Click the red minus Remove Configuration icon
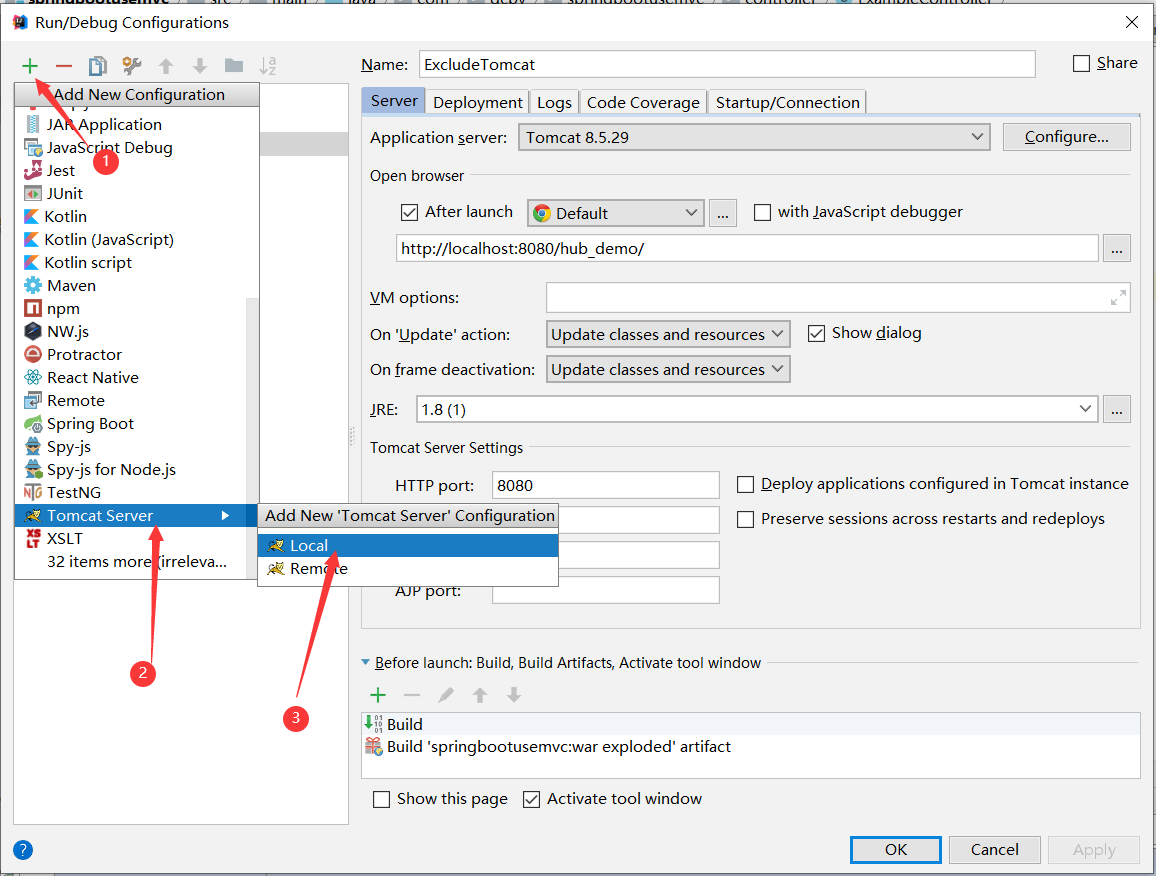 [64, 66]
